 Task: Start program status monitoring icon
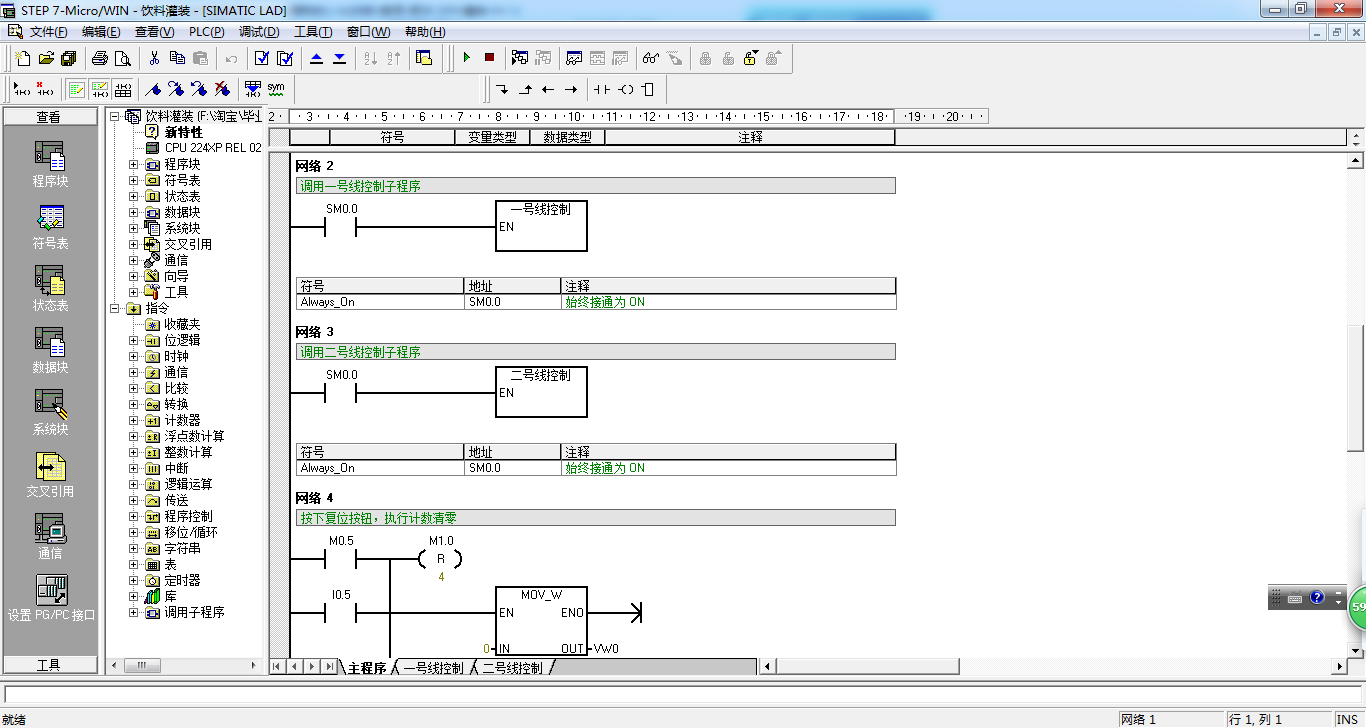[520, 58]
